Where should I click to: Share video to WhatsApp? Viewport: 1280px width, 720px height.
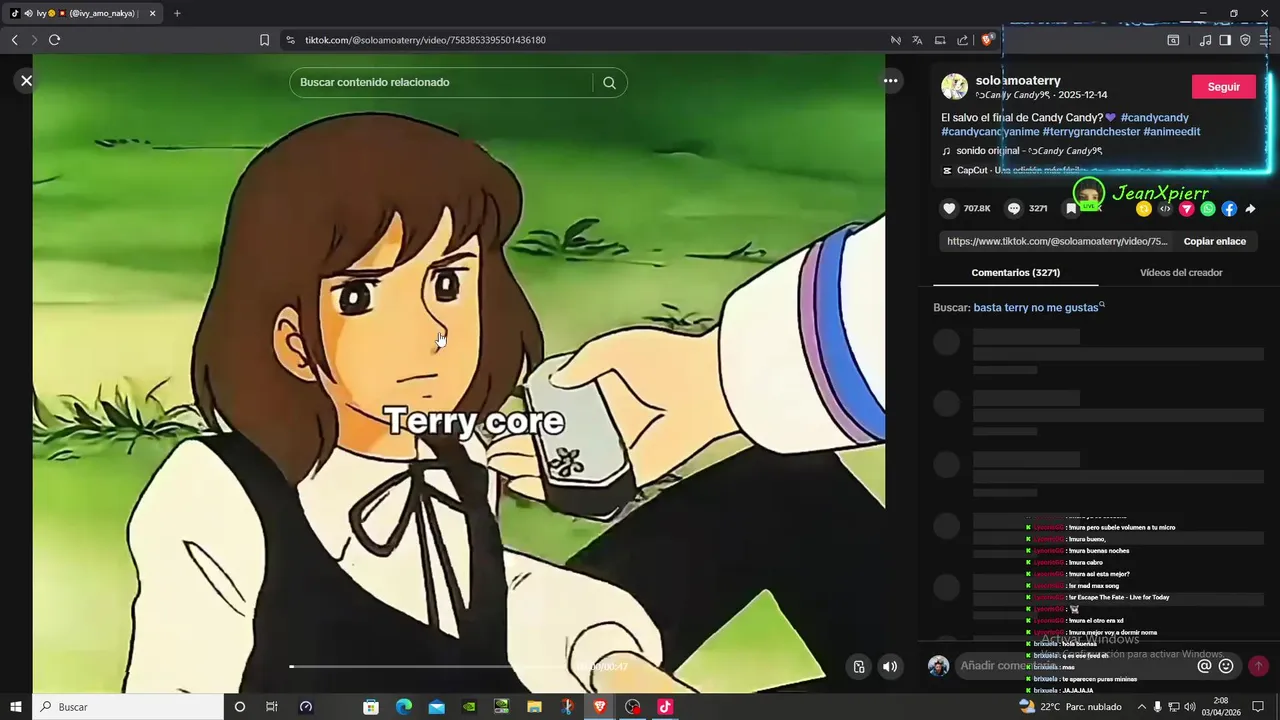[1208, 209]
